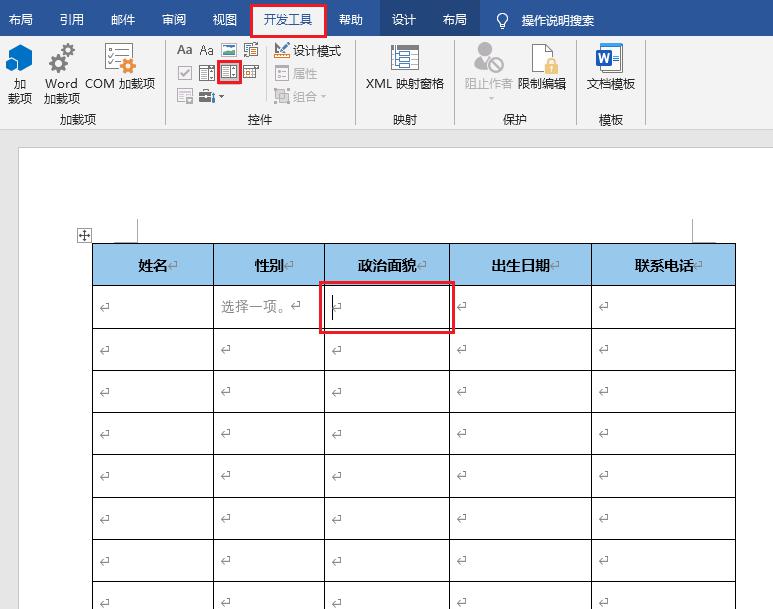Open 限制编辑 restrict editing pane
Viewport: 773px width, 609px height.
(542, 68)
